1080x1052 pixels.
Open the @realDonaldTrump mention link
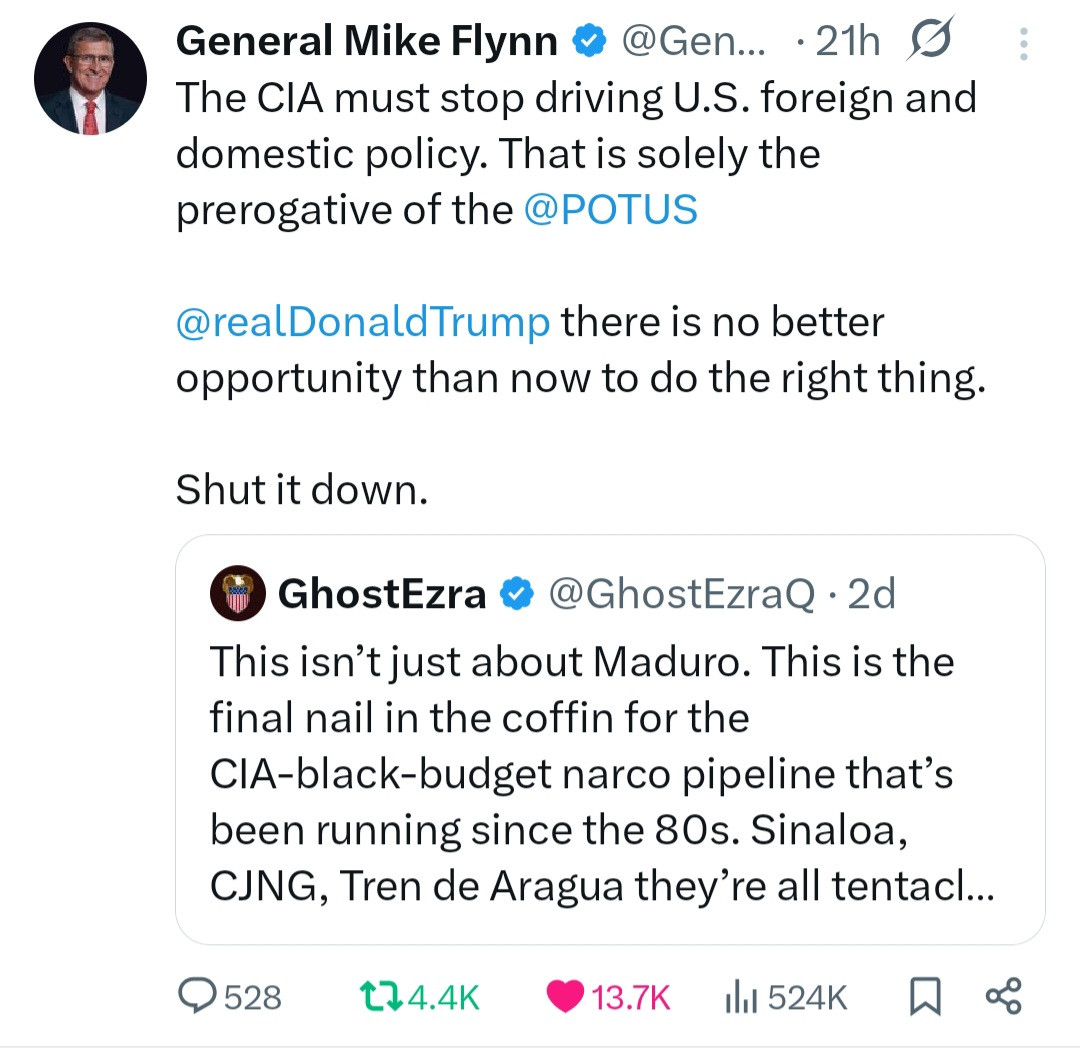[362, 322]
